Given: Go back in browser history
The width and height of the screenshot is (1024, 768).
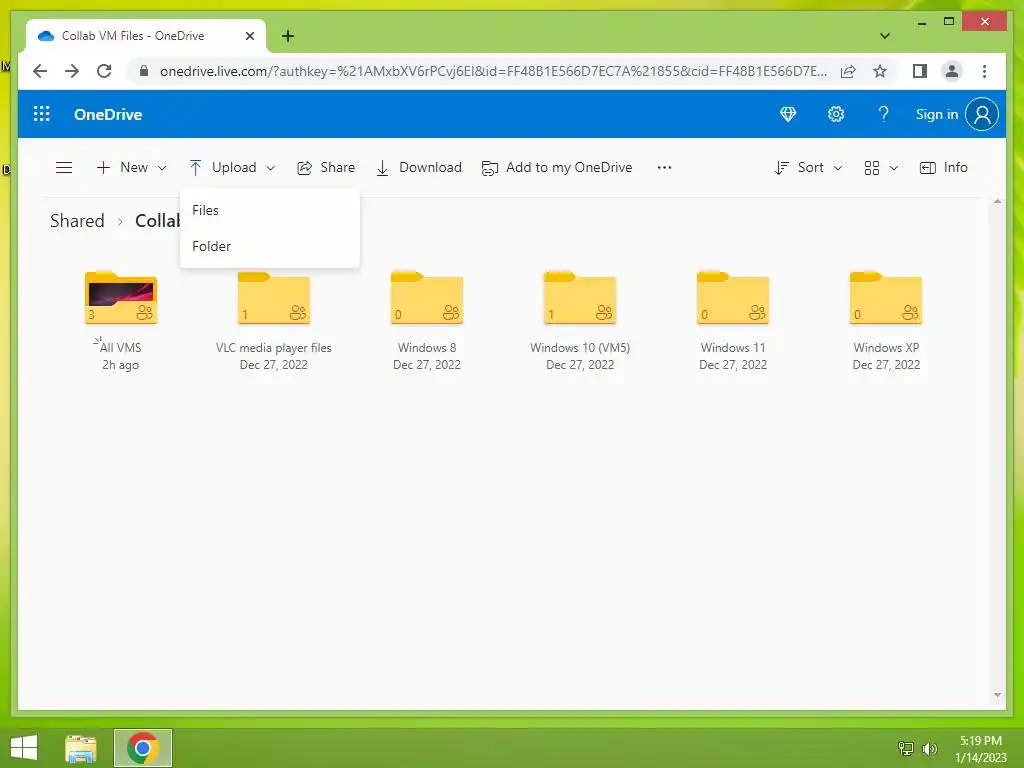Looking at the screenshot, I should 40,71.
